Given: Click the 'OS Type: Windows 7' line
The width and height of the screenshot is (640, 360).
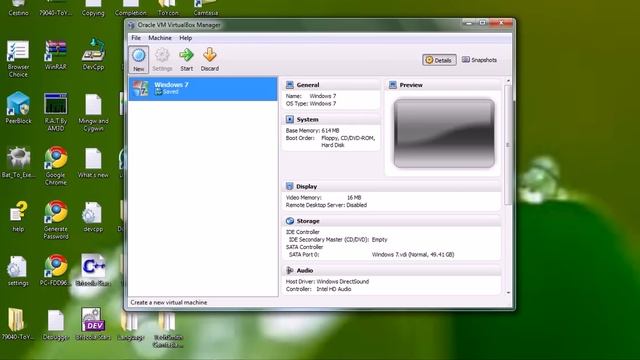Looking at the screenshot, I should [x=311, y=104].
